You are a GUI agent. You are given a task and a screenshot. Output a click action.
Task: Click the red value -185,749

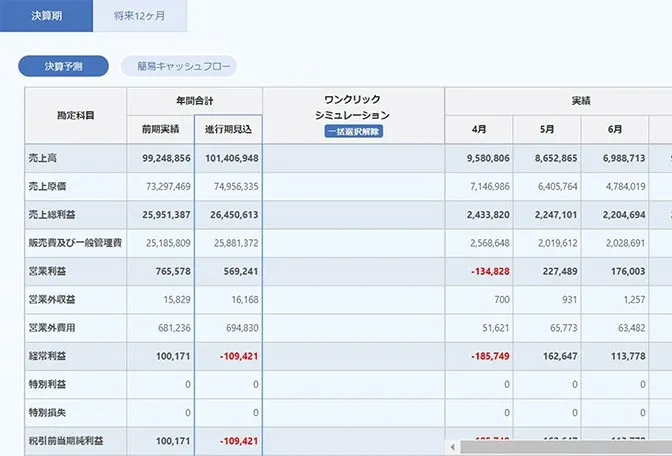point(490,356)
